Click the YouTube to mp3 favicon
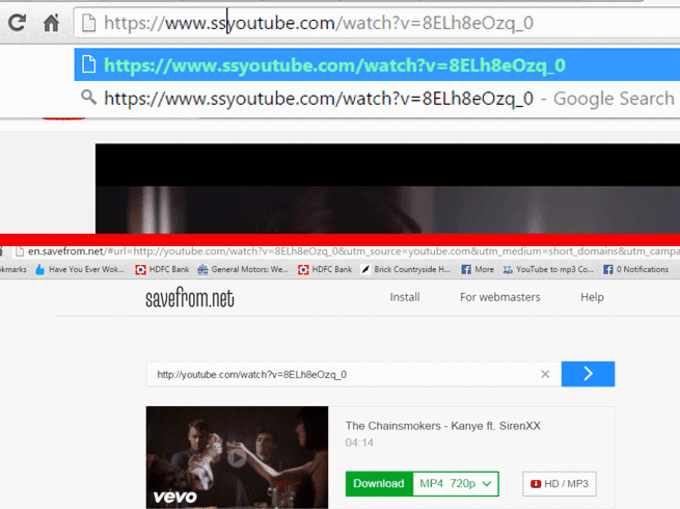This screenshot has height=509, width=680. click(x=508, y=270)
